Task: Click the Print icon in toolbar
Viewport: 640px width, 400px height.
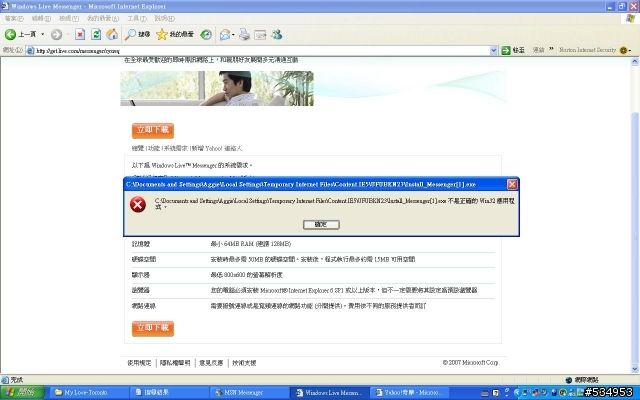Action: 244,35
